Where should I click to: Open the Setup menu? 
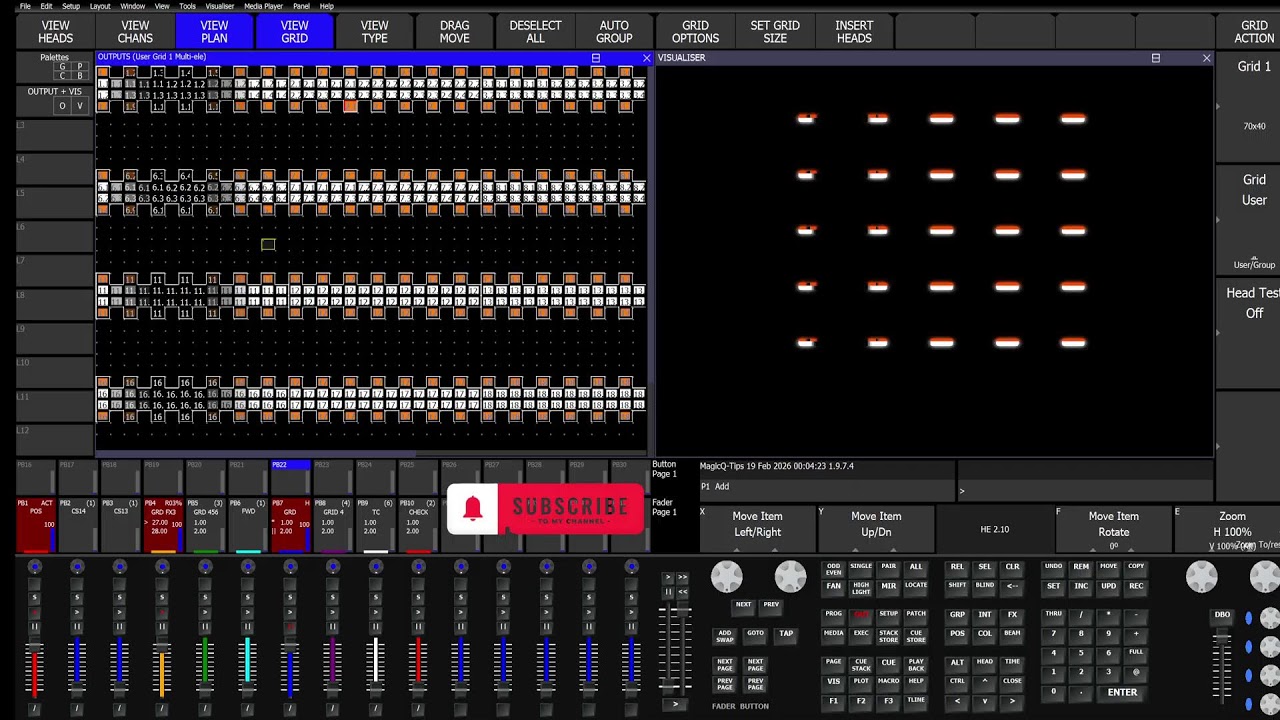pyautogui.click(x=71, y=6)
